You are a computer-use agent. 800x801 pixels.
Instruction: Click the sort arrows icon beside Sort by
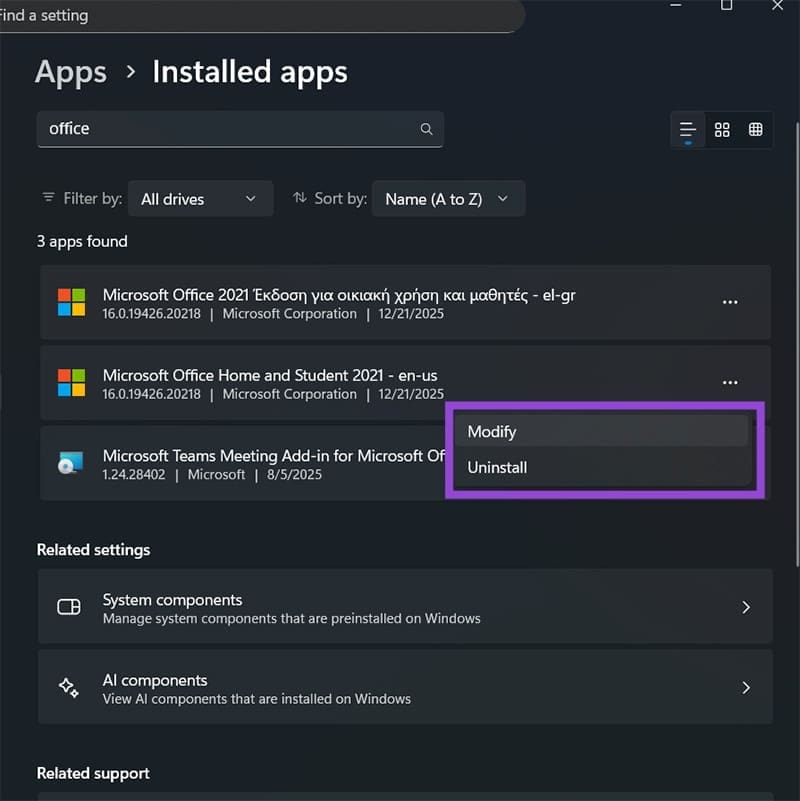(300, 198)
